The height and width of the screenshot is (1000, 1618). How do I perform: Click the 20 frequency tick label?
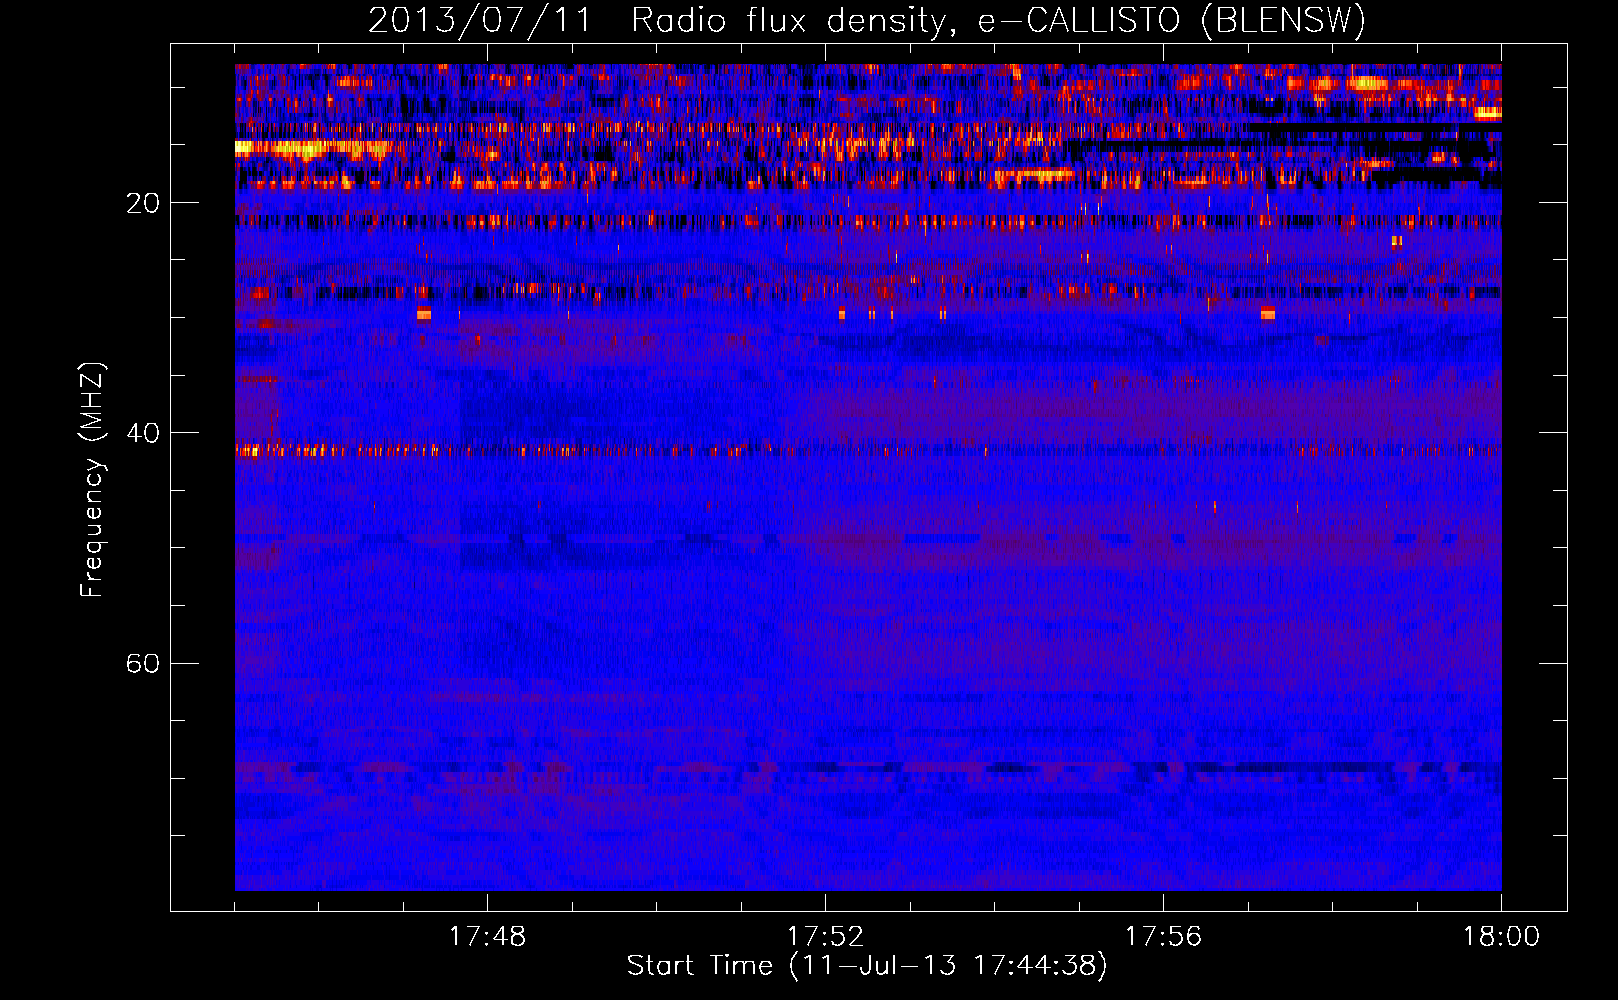(x=143, y=203)
